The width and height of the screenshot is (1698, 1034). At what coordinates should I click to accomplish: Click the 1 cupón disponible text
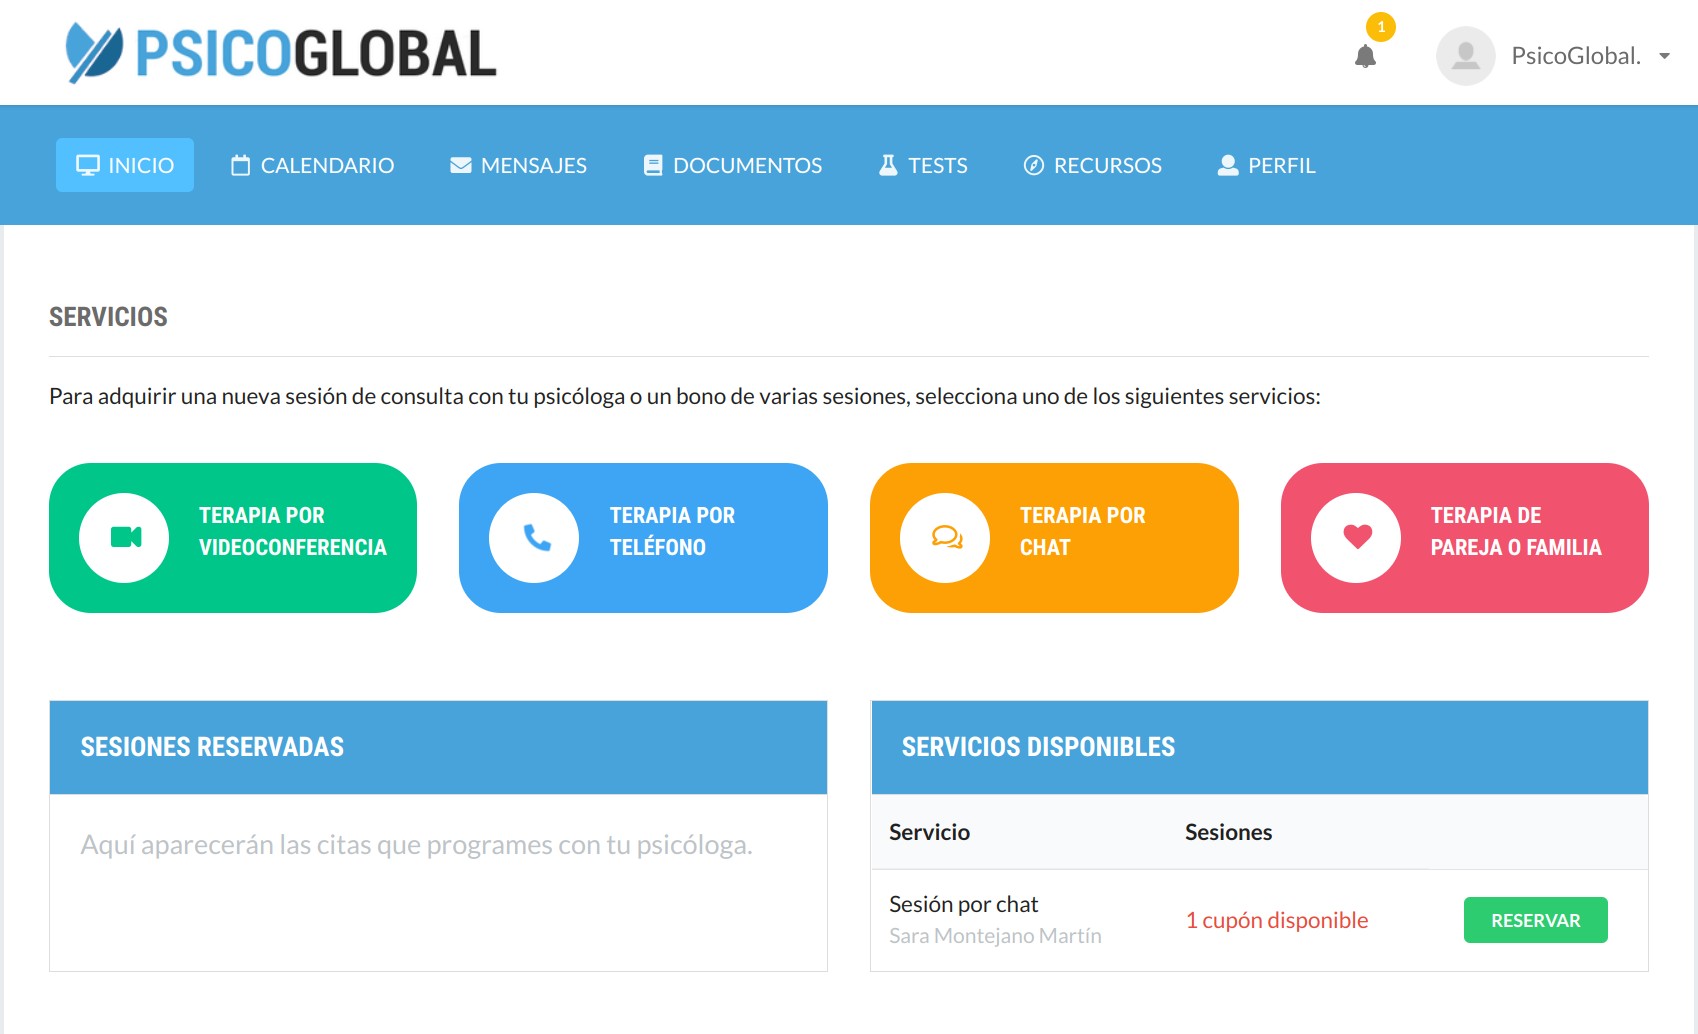pos(1277,920)
